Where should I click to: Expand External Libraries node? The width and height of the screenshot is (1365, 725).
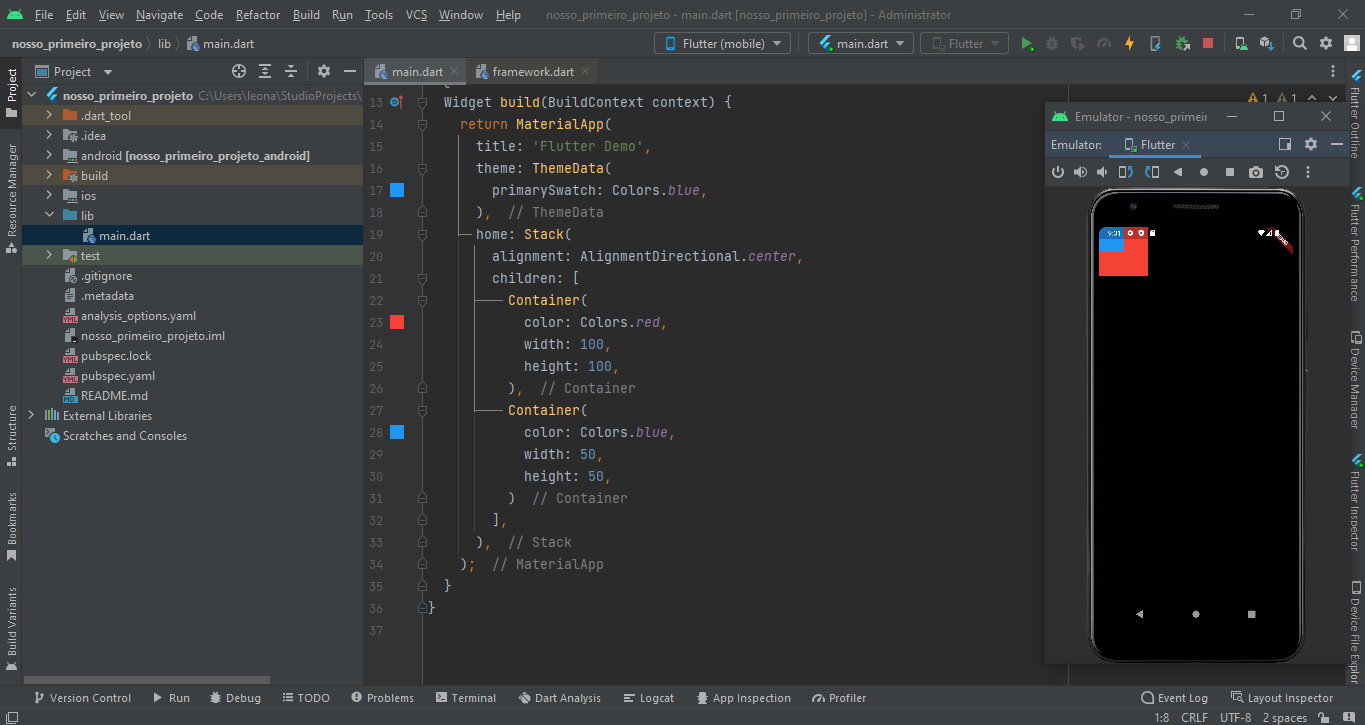[x=31, y=415]
